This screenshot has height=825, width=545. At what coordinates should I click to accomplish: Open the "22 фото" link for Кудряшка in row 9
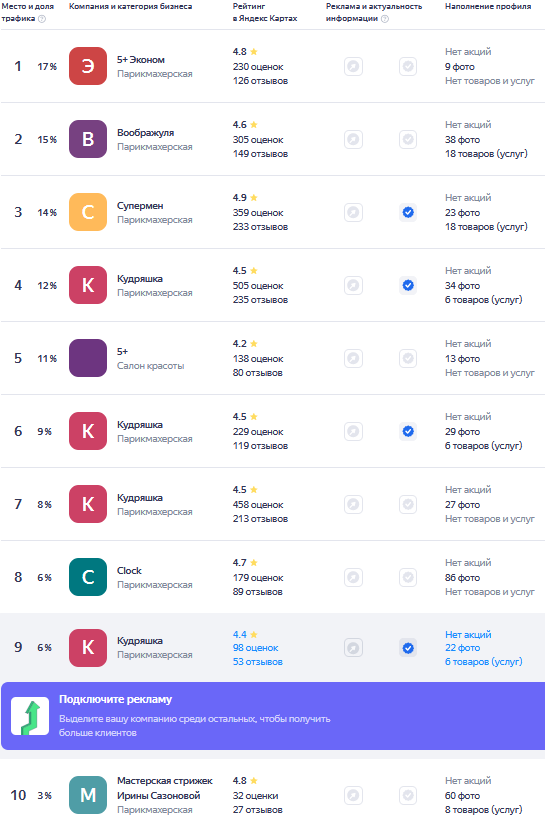[462, 648]
